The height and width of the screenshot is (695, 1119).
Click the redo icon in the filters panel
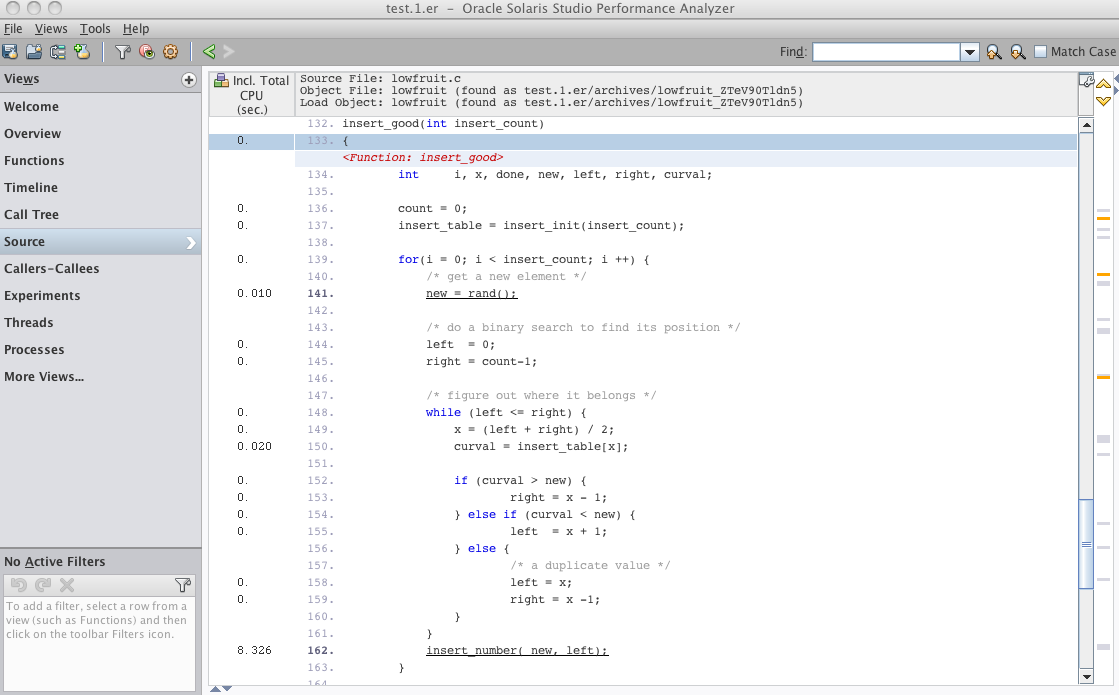tap(43, 585)
